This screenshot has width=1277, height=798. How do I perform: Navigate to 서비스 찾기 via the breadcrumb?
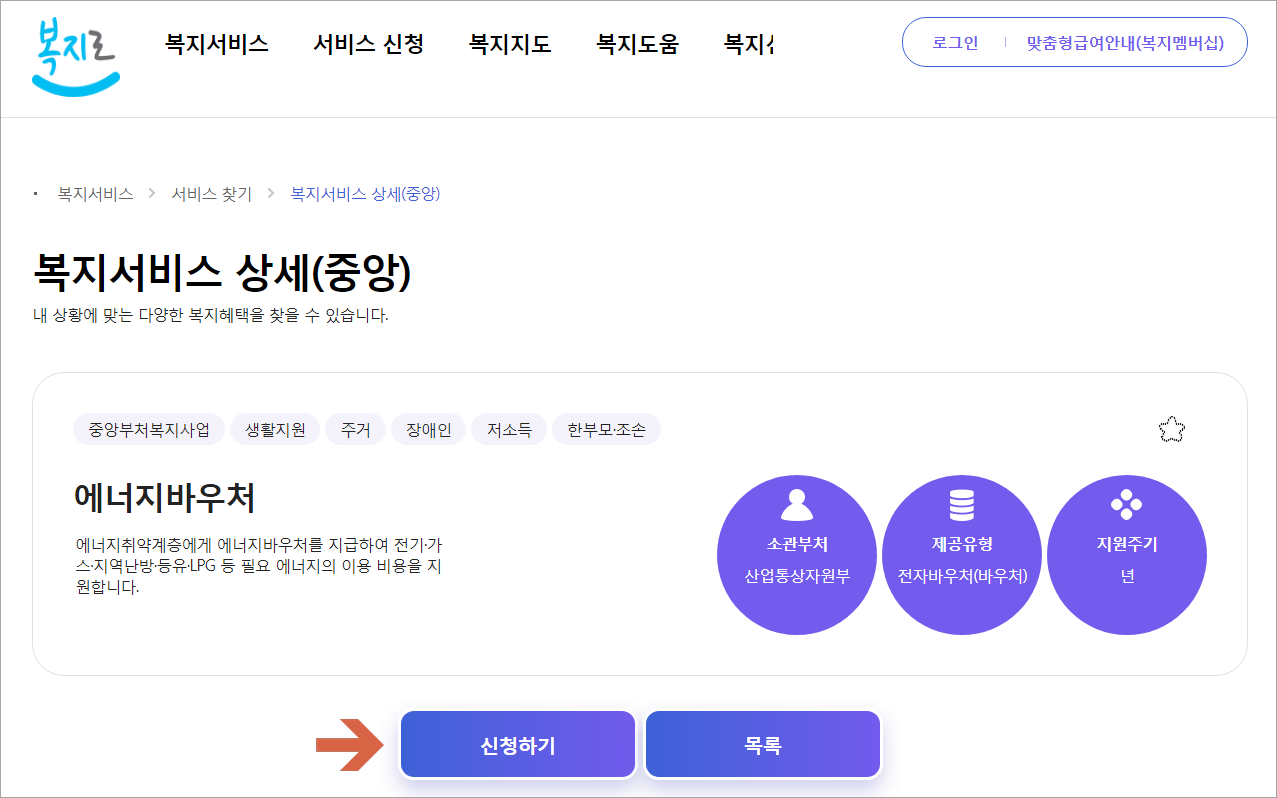coord(211,194)
